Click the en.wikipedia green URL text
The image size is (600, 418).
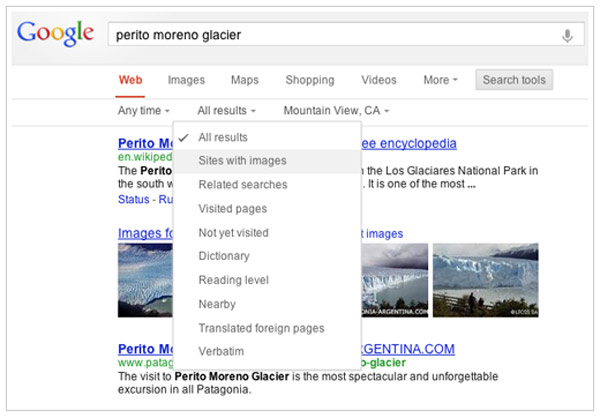pyautogui.click(x=145, y=157)
